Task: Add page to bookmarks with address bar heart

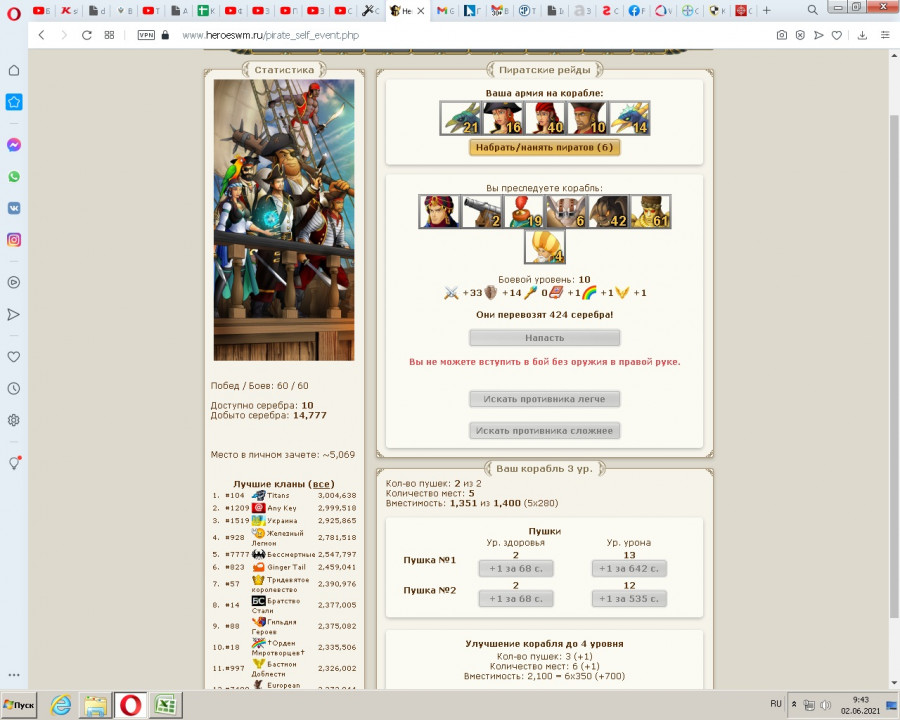Action: (837, 35)
